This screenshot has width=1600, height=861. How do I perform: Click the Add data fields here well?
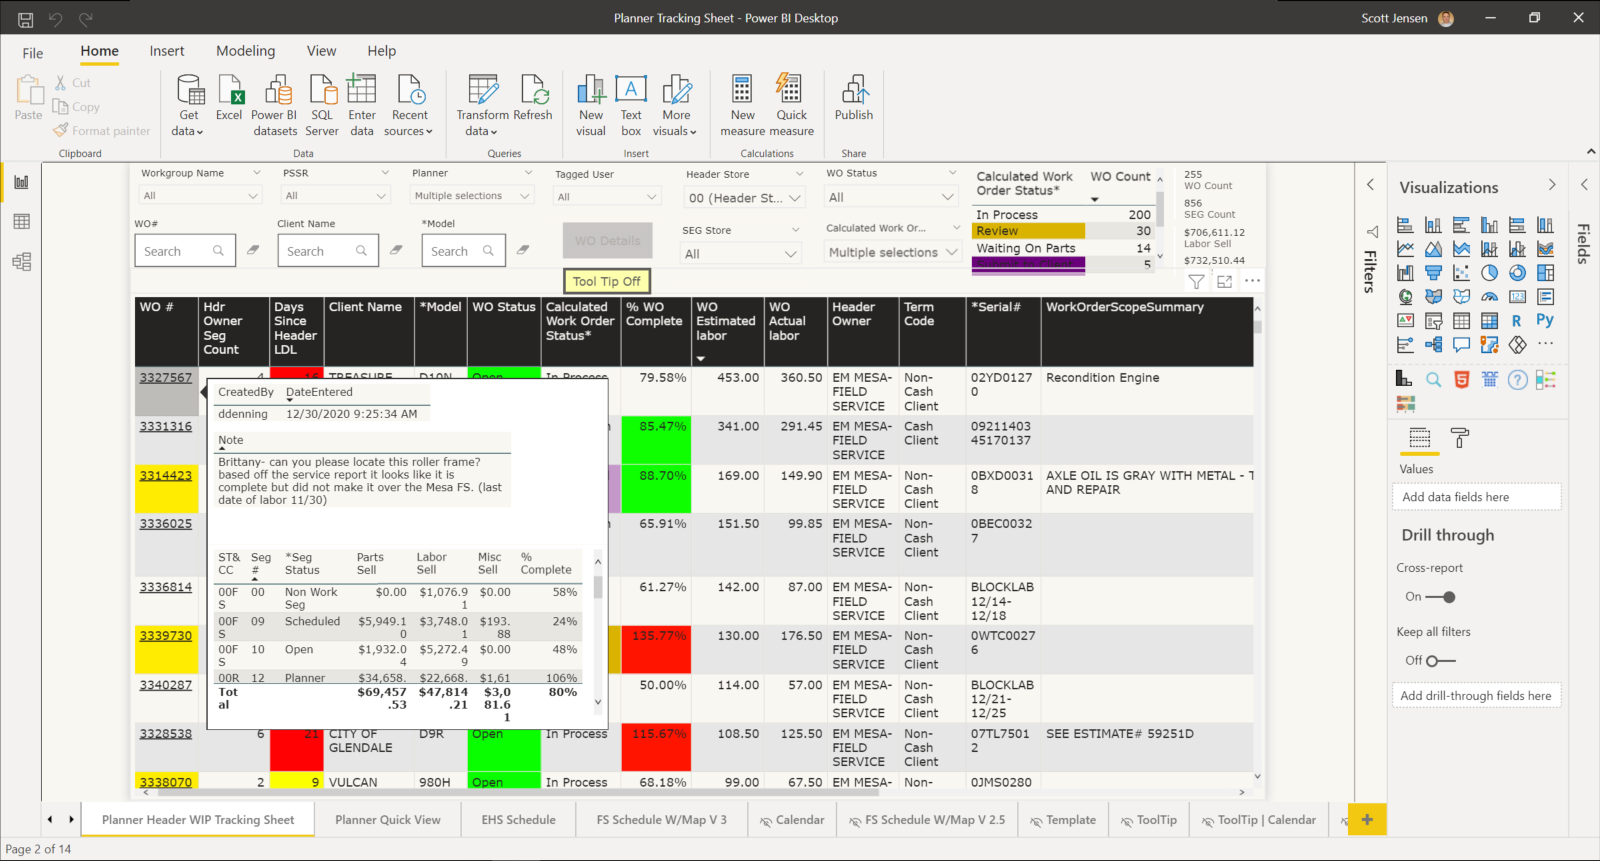click(1476, 497)
